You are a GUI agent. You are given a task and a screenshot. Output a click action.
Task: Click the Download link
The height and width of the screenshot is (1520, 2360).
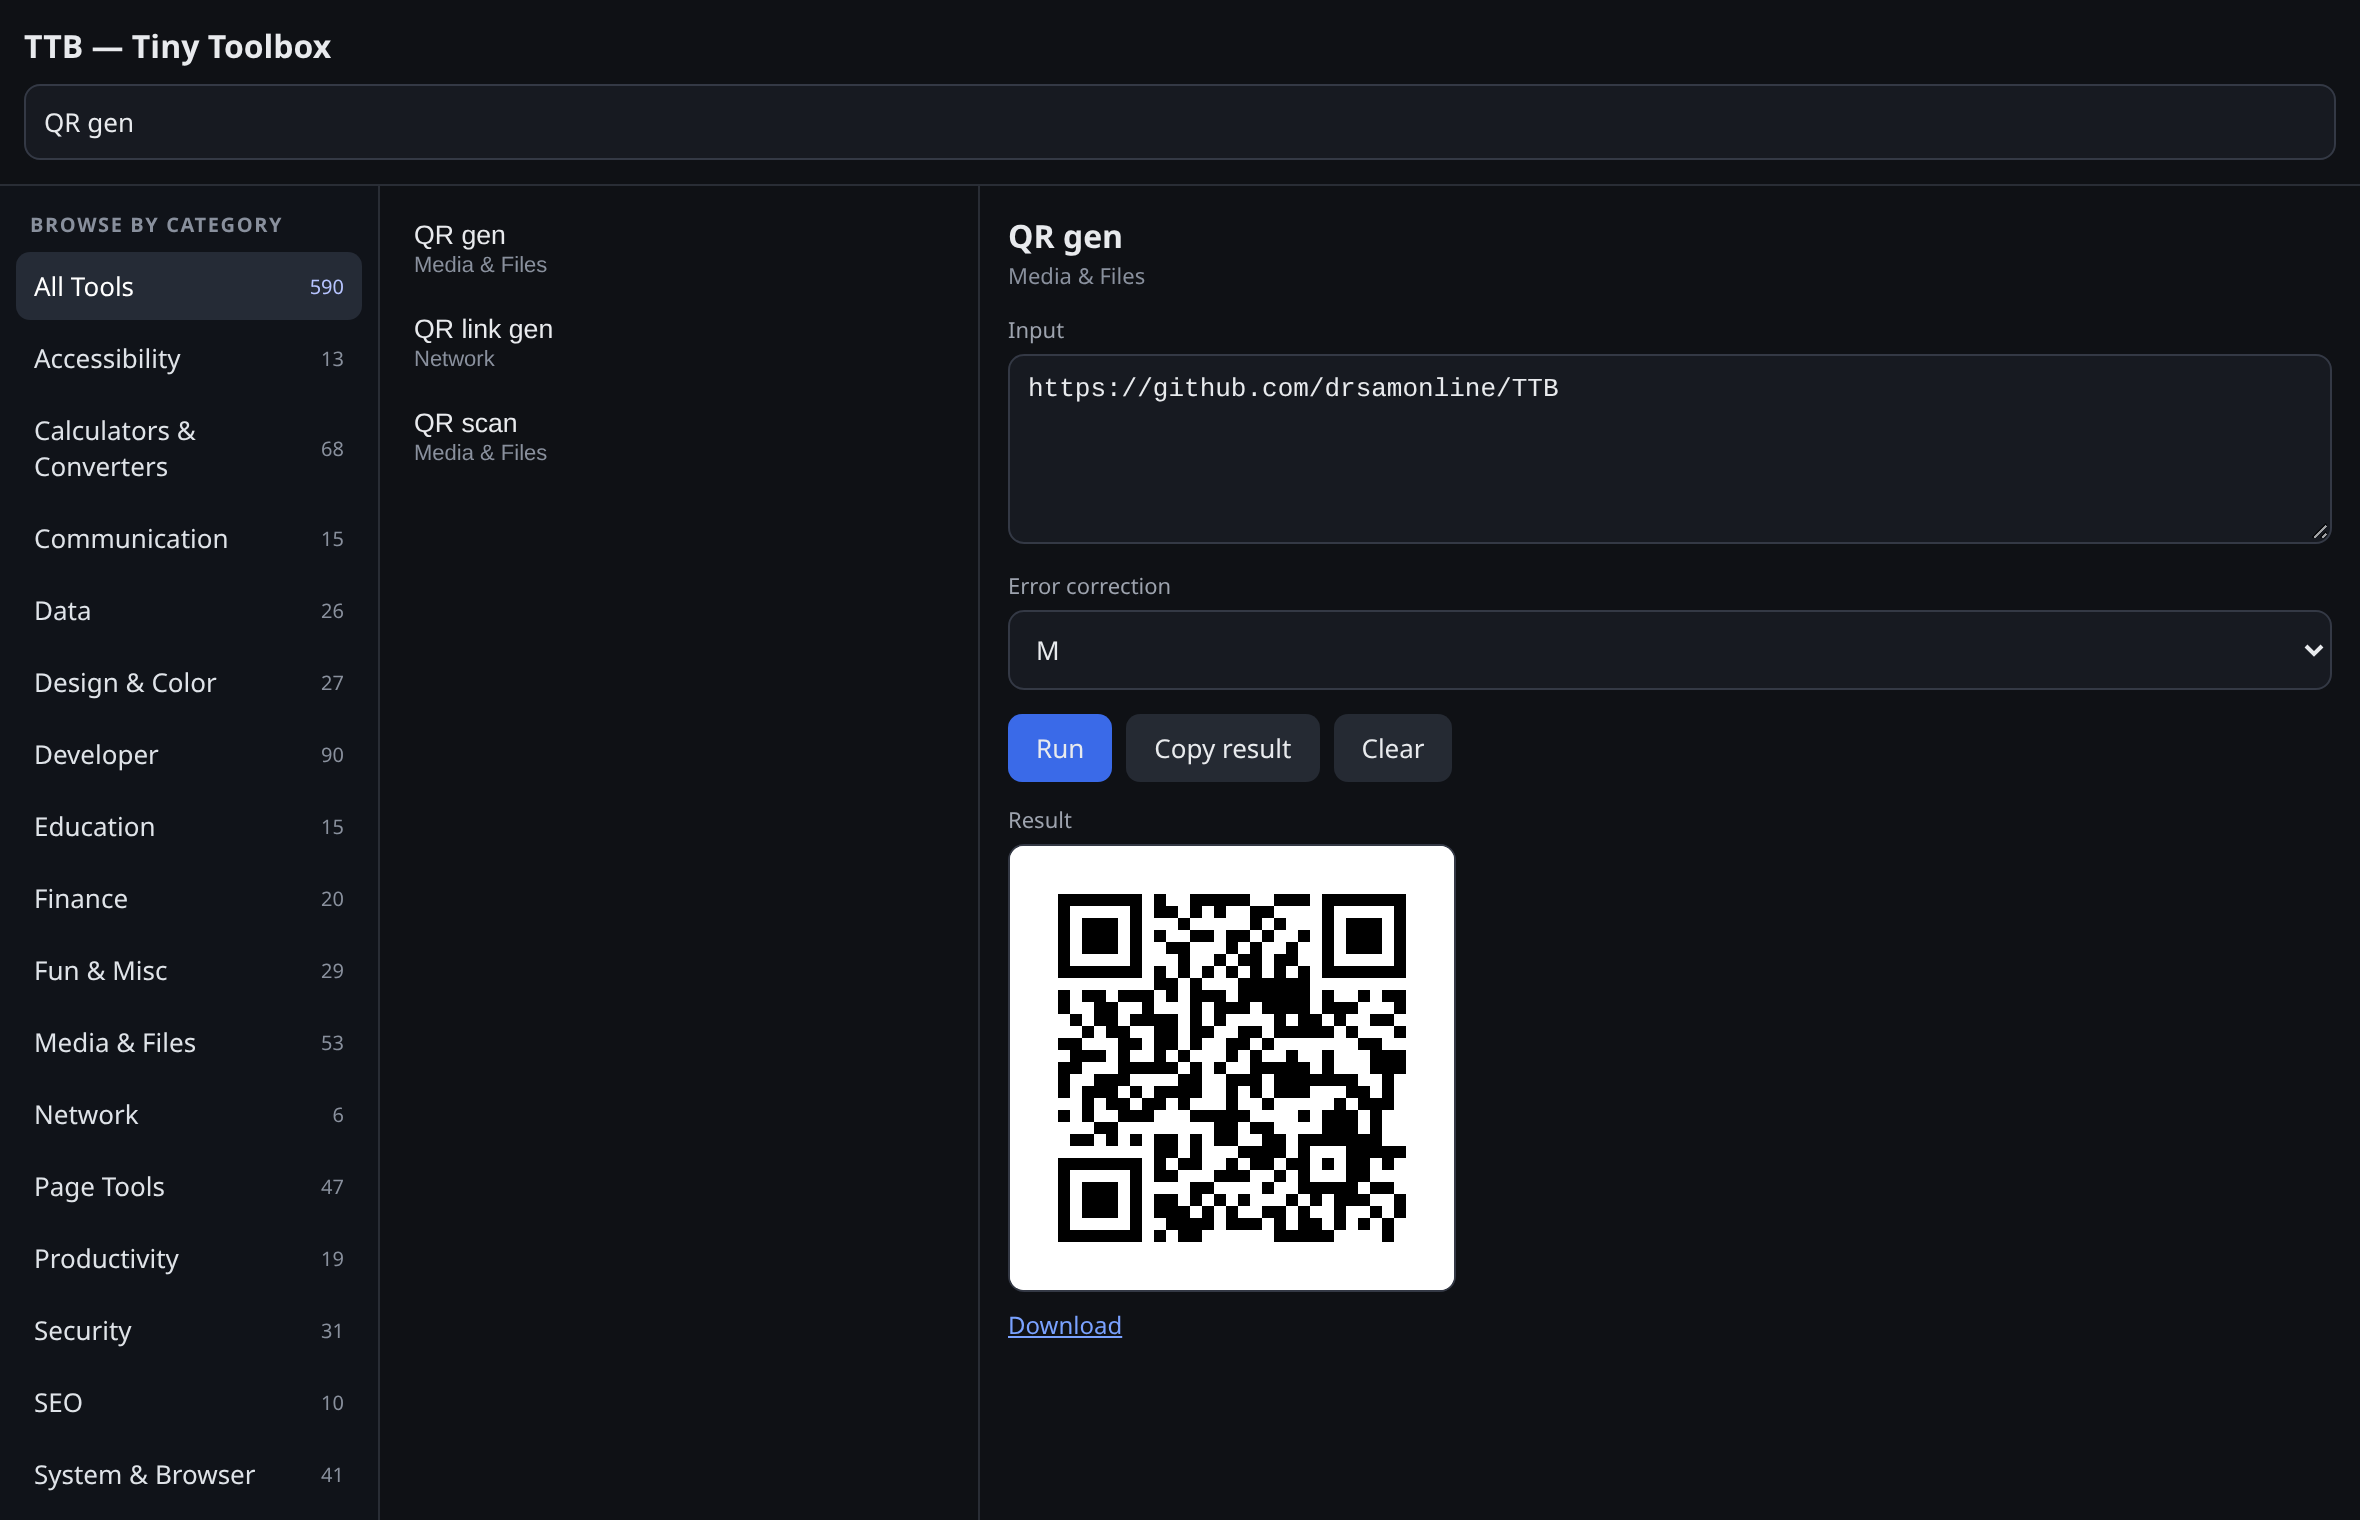(x=1064, y=1325)
